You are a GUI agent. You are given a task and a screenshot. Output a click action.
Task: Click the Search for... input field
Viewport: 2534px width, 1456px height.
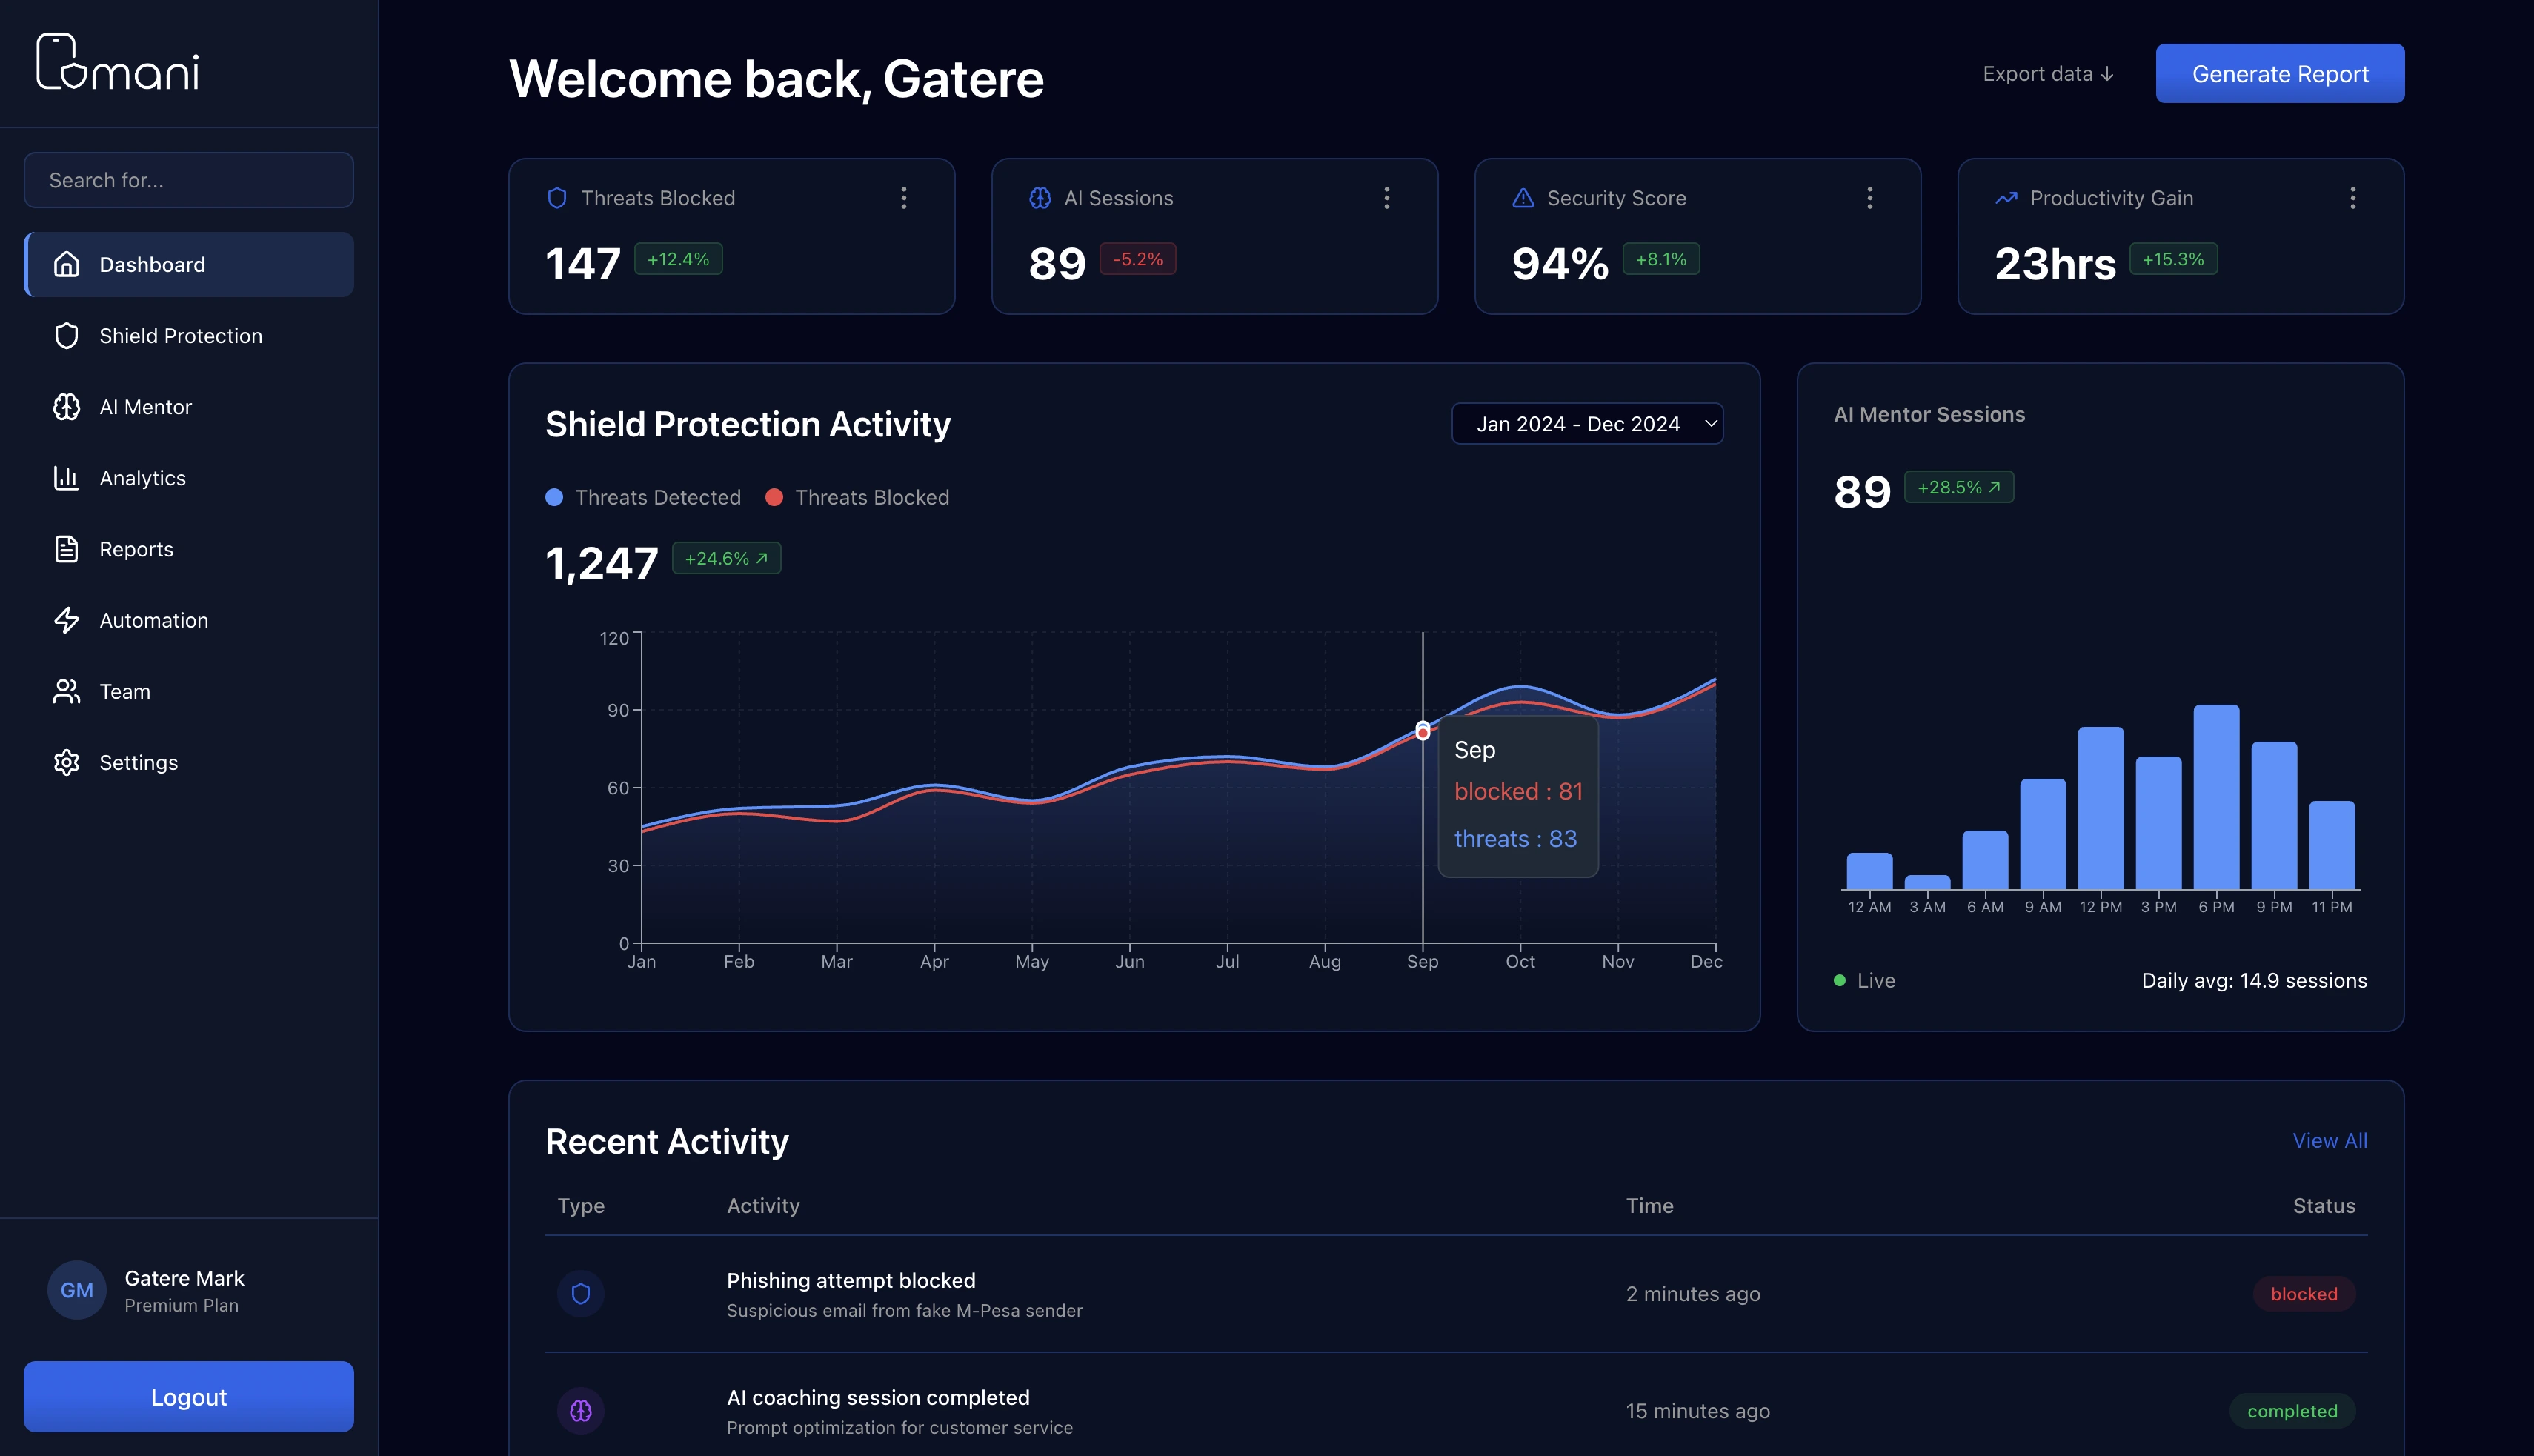188,180
